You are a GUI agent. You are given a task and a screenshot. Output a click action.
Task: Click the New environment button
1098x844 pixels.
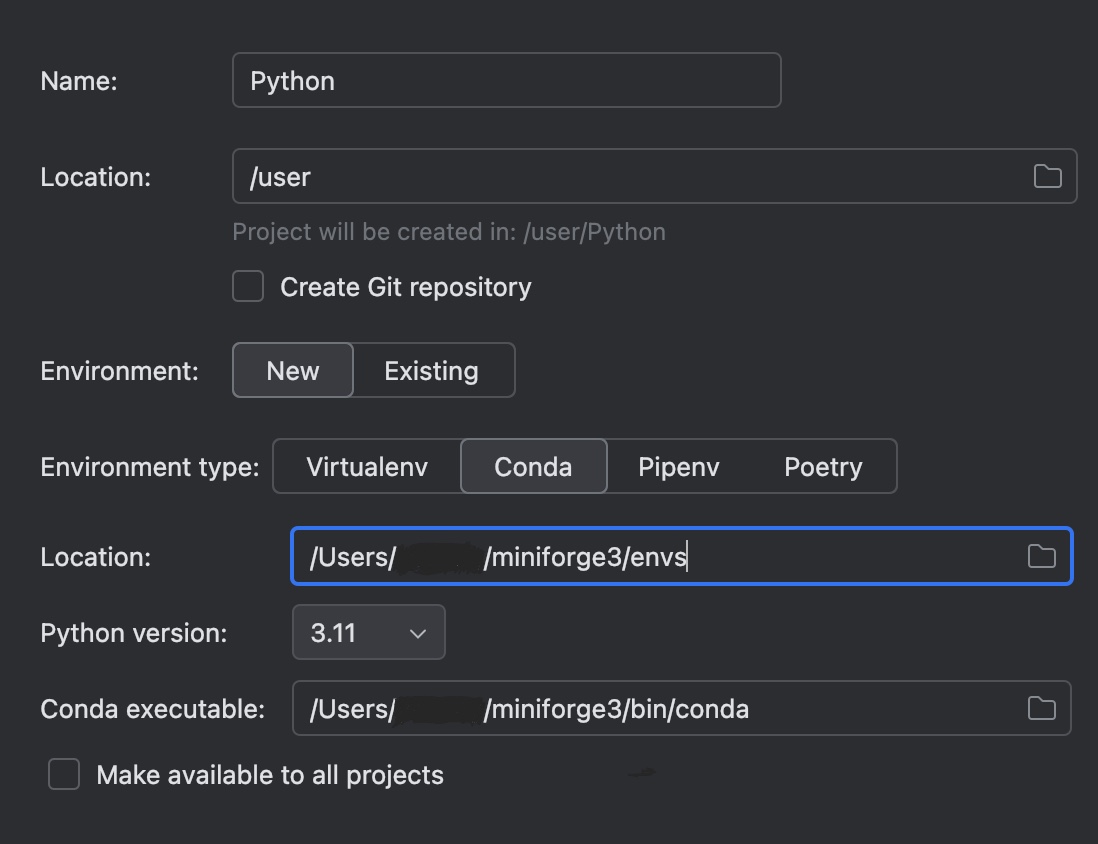pos(292,370)
